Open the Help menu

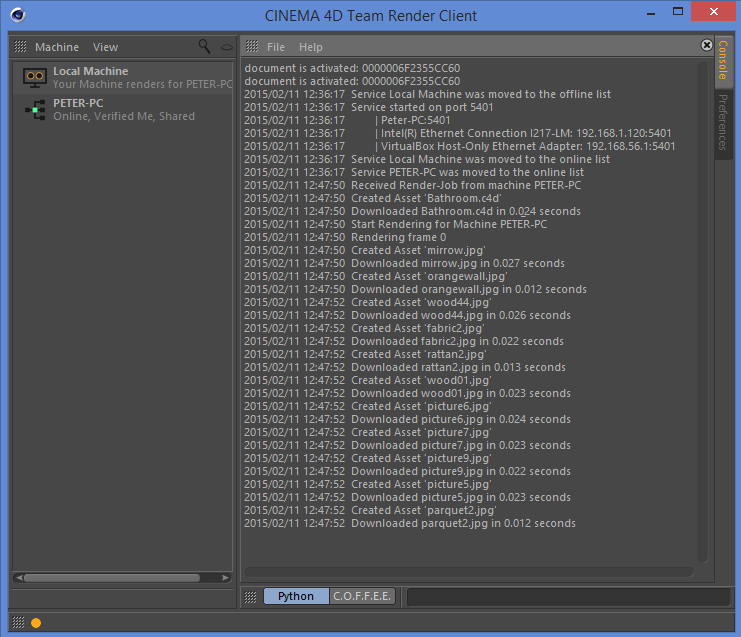(x=310, y=47)
